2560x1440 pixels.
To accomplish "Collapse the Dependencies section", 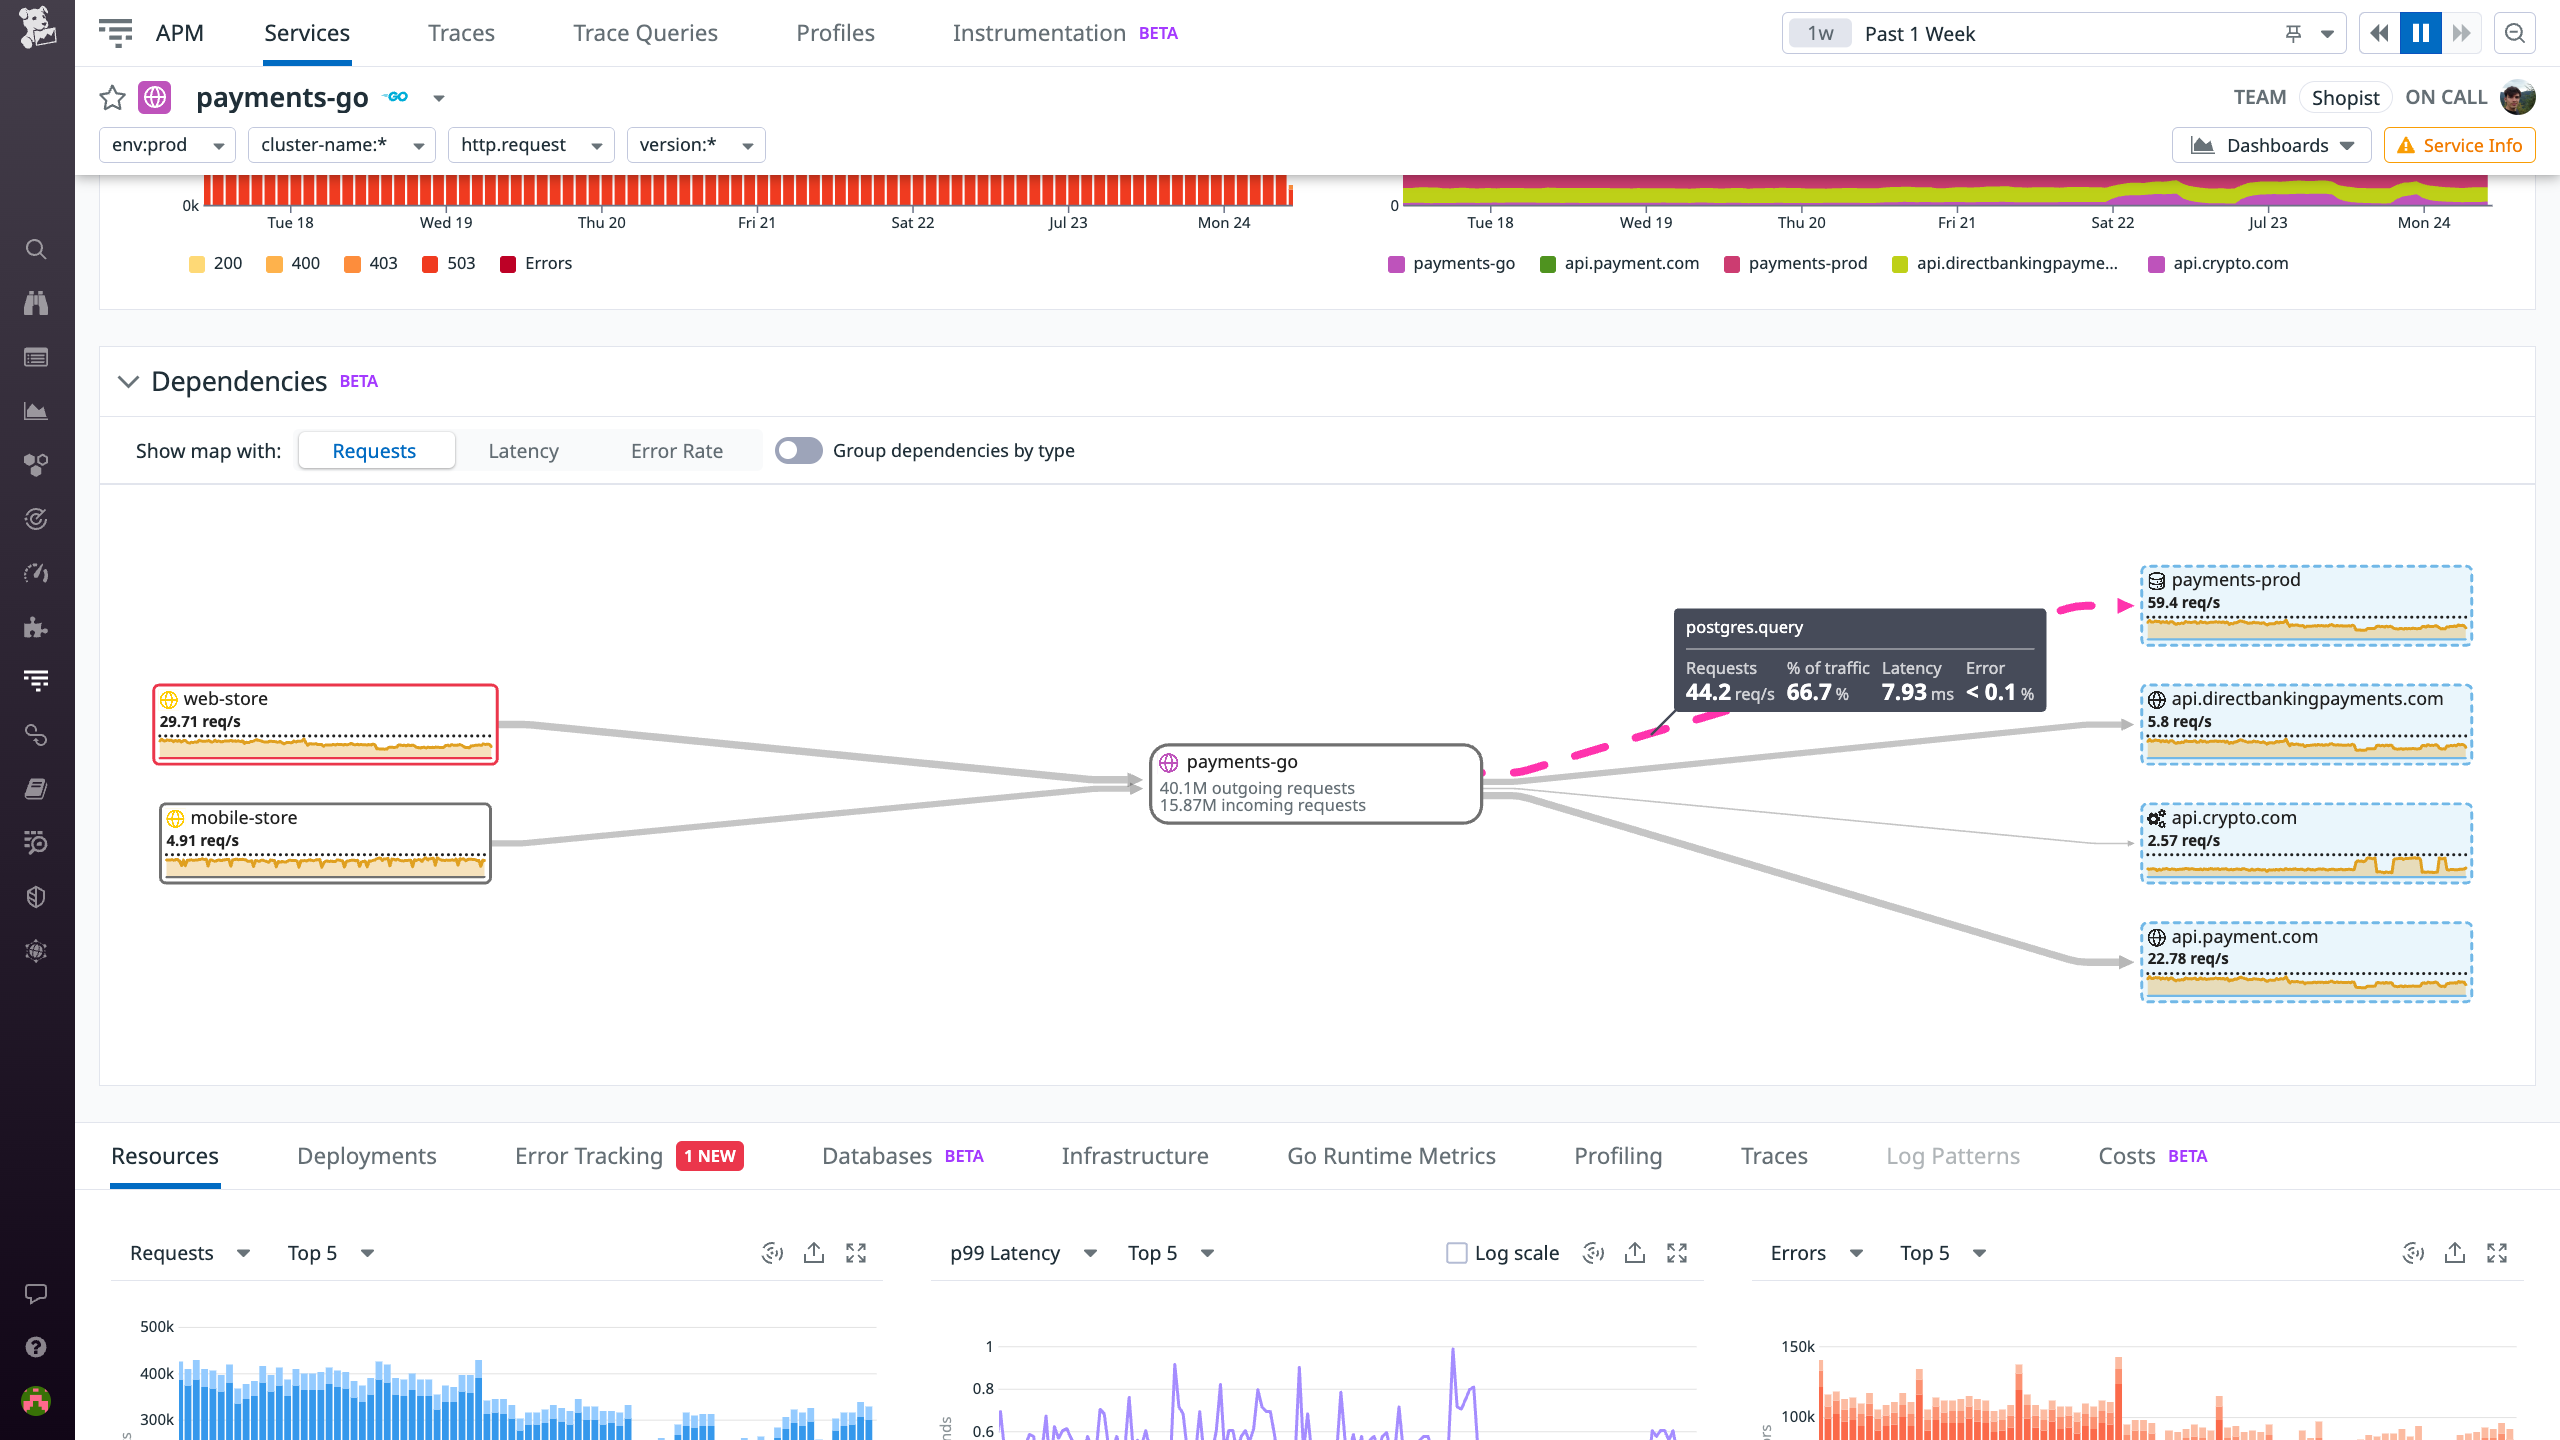I will (x=127, y=381).
